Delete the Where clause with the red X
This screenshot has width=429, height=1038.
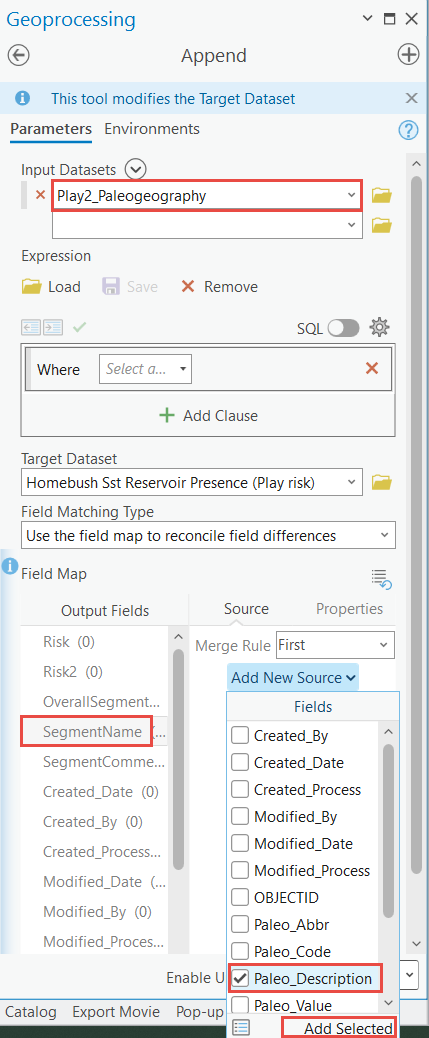point(372,368)
